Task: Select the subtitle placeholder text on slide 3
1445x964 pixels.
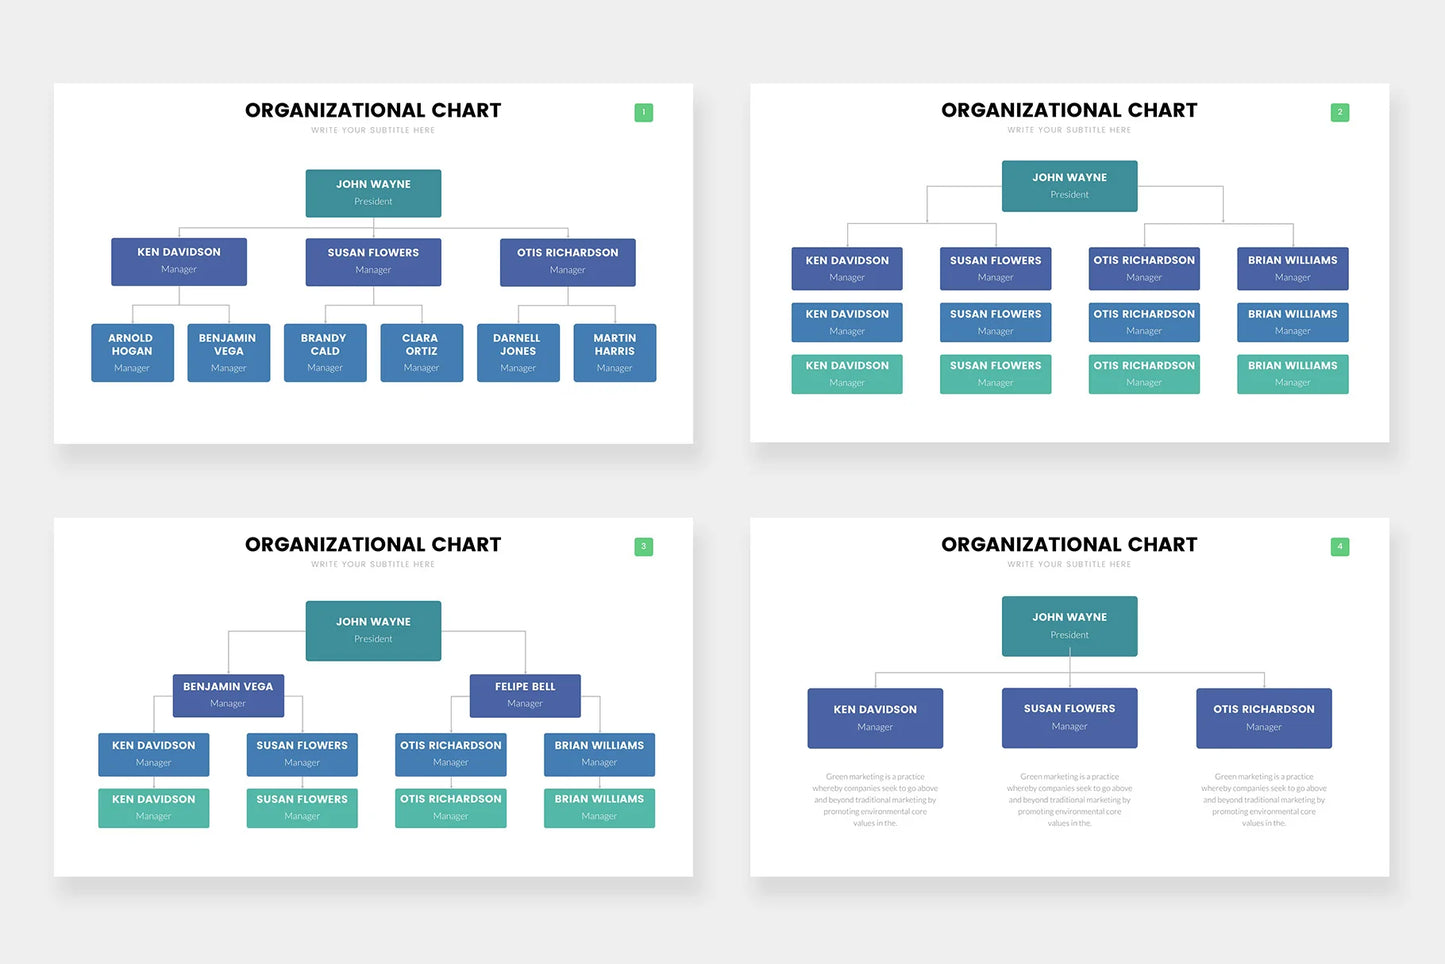Action: click(373, 565)
